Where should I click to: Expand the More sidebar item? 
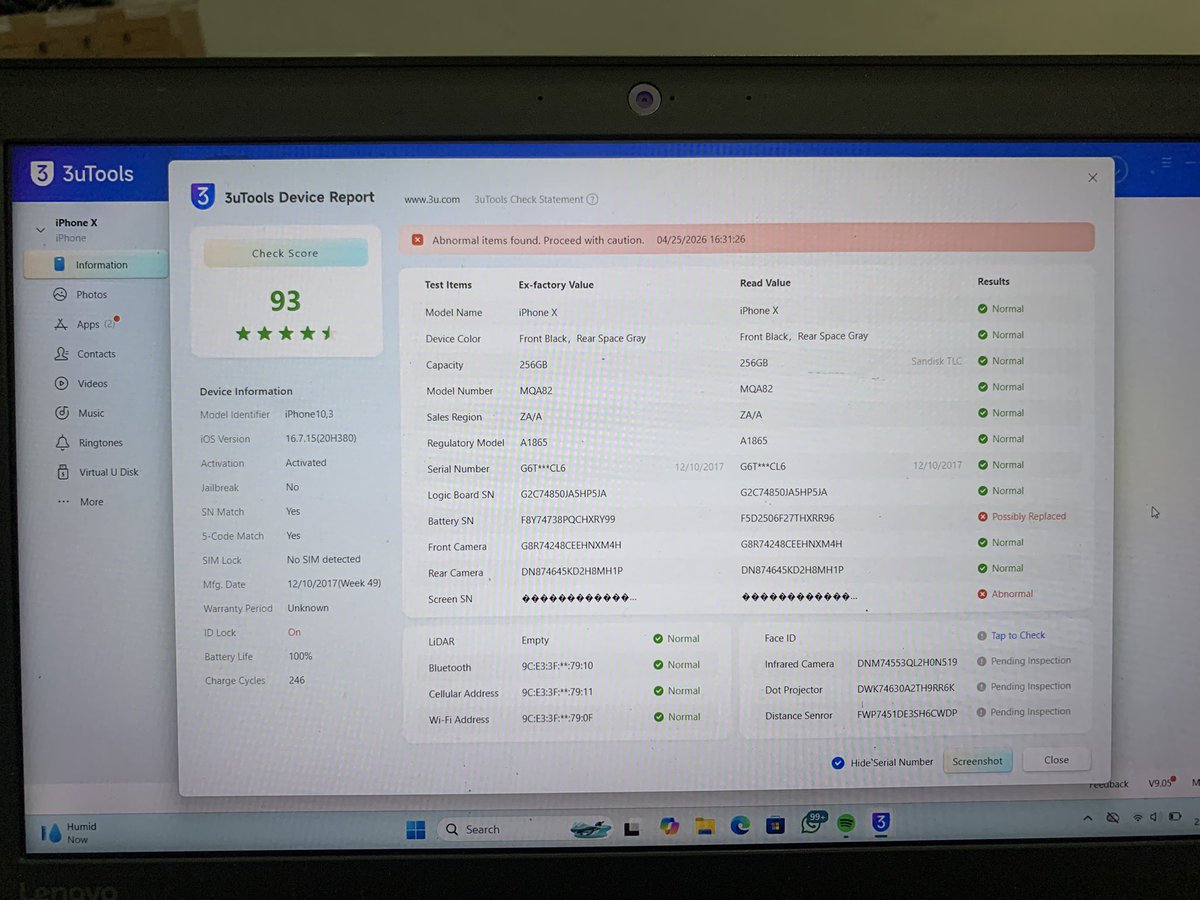[91, 502]
